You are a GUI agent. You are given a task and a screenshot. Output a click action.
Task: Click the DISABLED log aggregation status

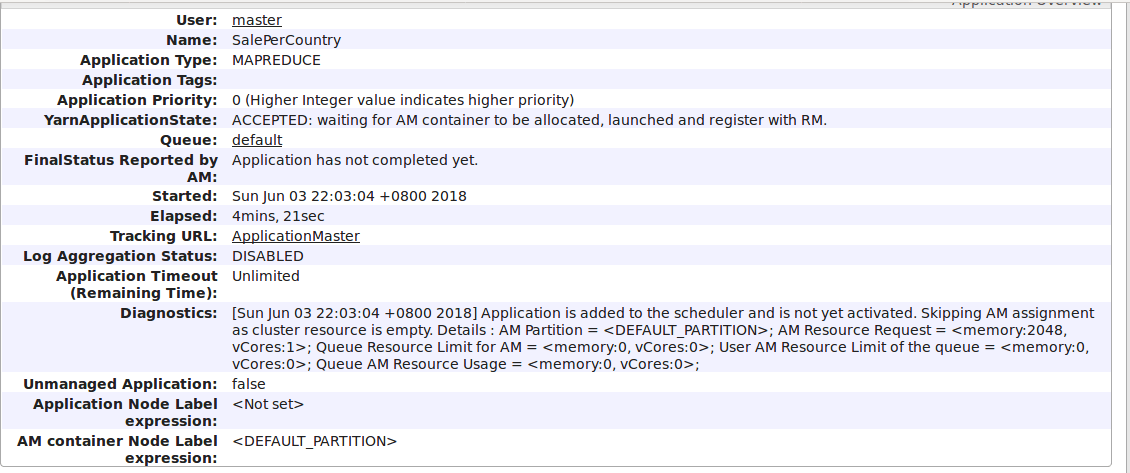[x=267, y=256]
